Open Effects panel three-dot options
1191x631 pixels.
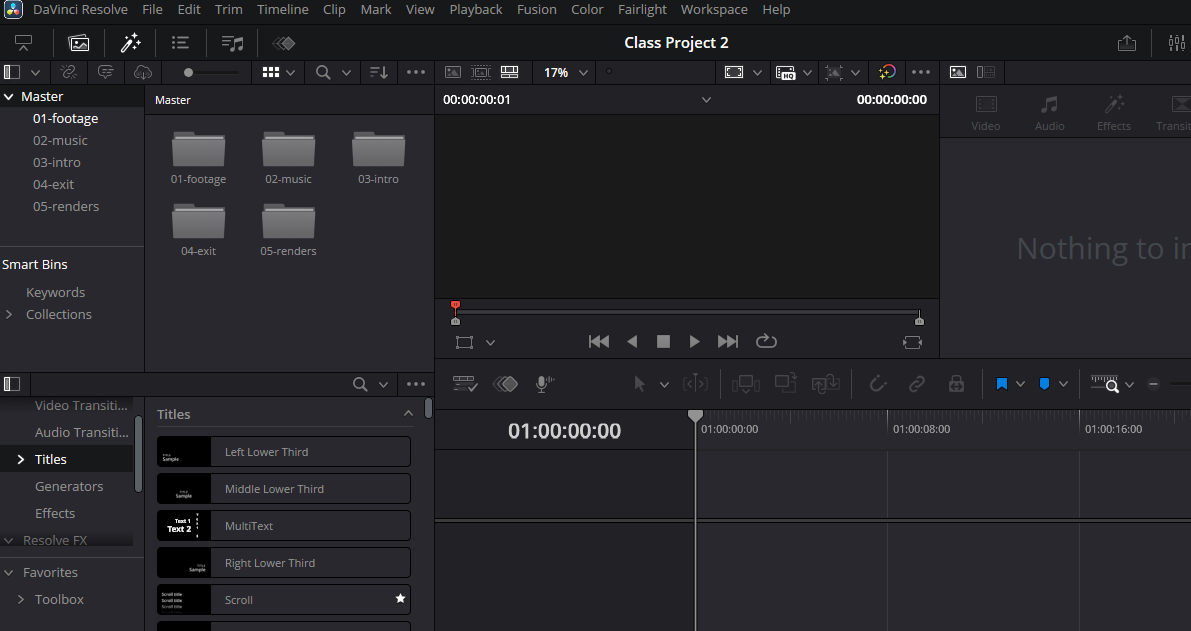coord(415,384)
